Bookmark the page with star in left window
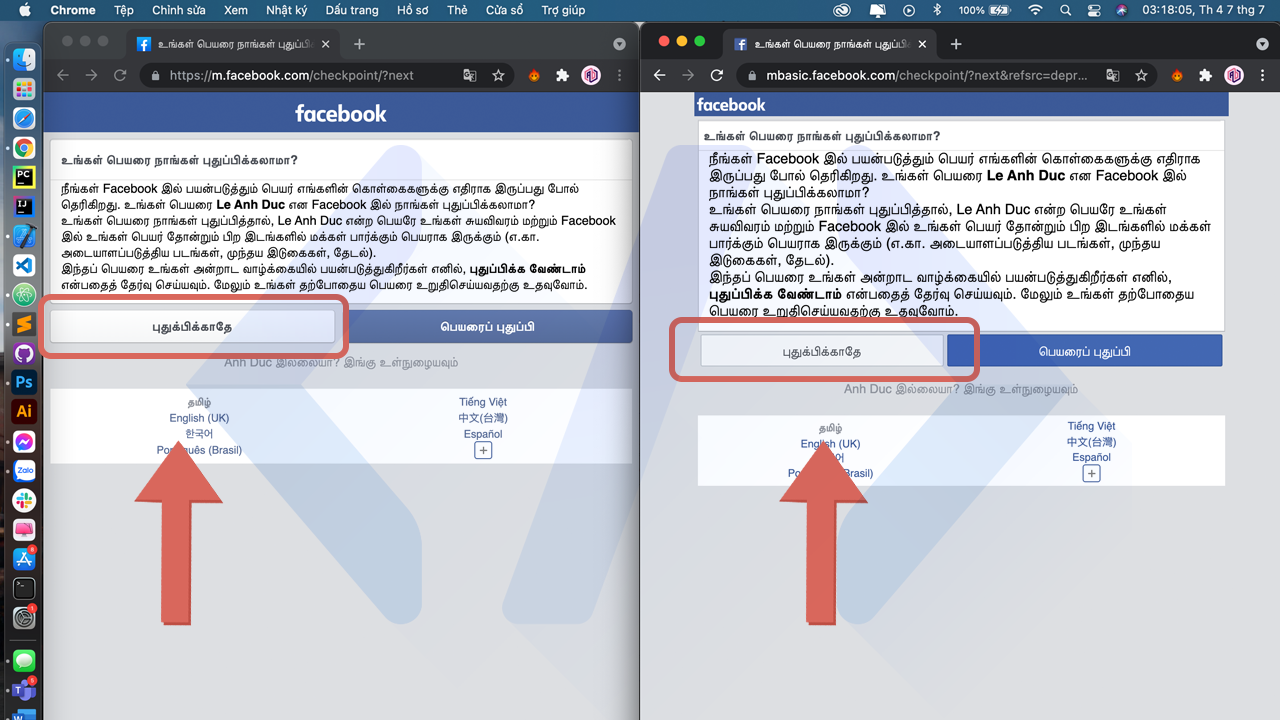1280x720 pixels. pyautogui.click(x=498, y=75)
